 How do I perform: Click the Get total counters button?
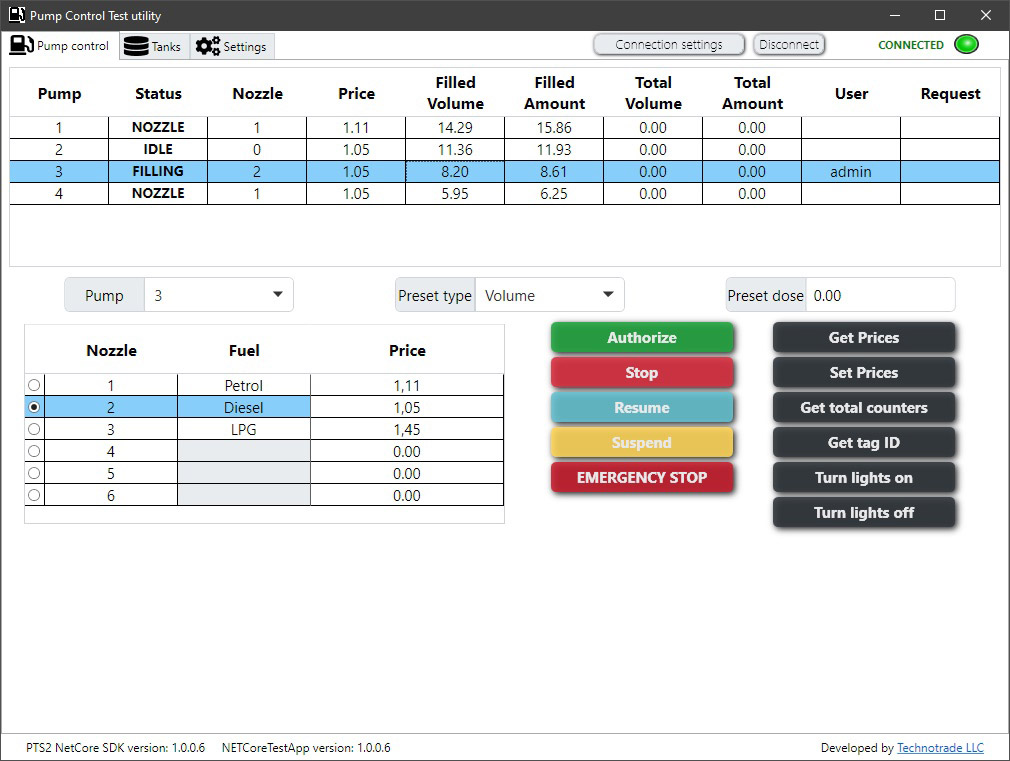coord(864,408)
